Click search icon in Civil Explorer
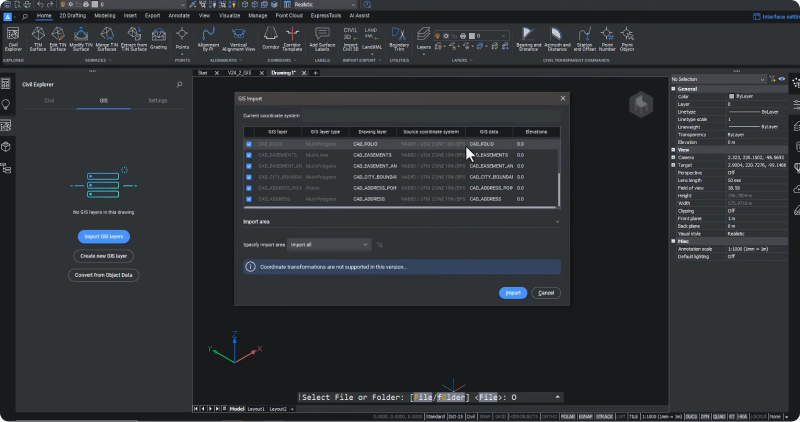This screenshot has height=422, width=800. coord(179,85)
